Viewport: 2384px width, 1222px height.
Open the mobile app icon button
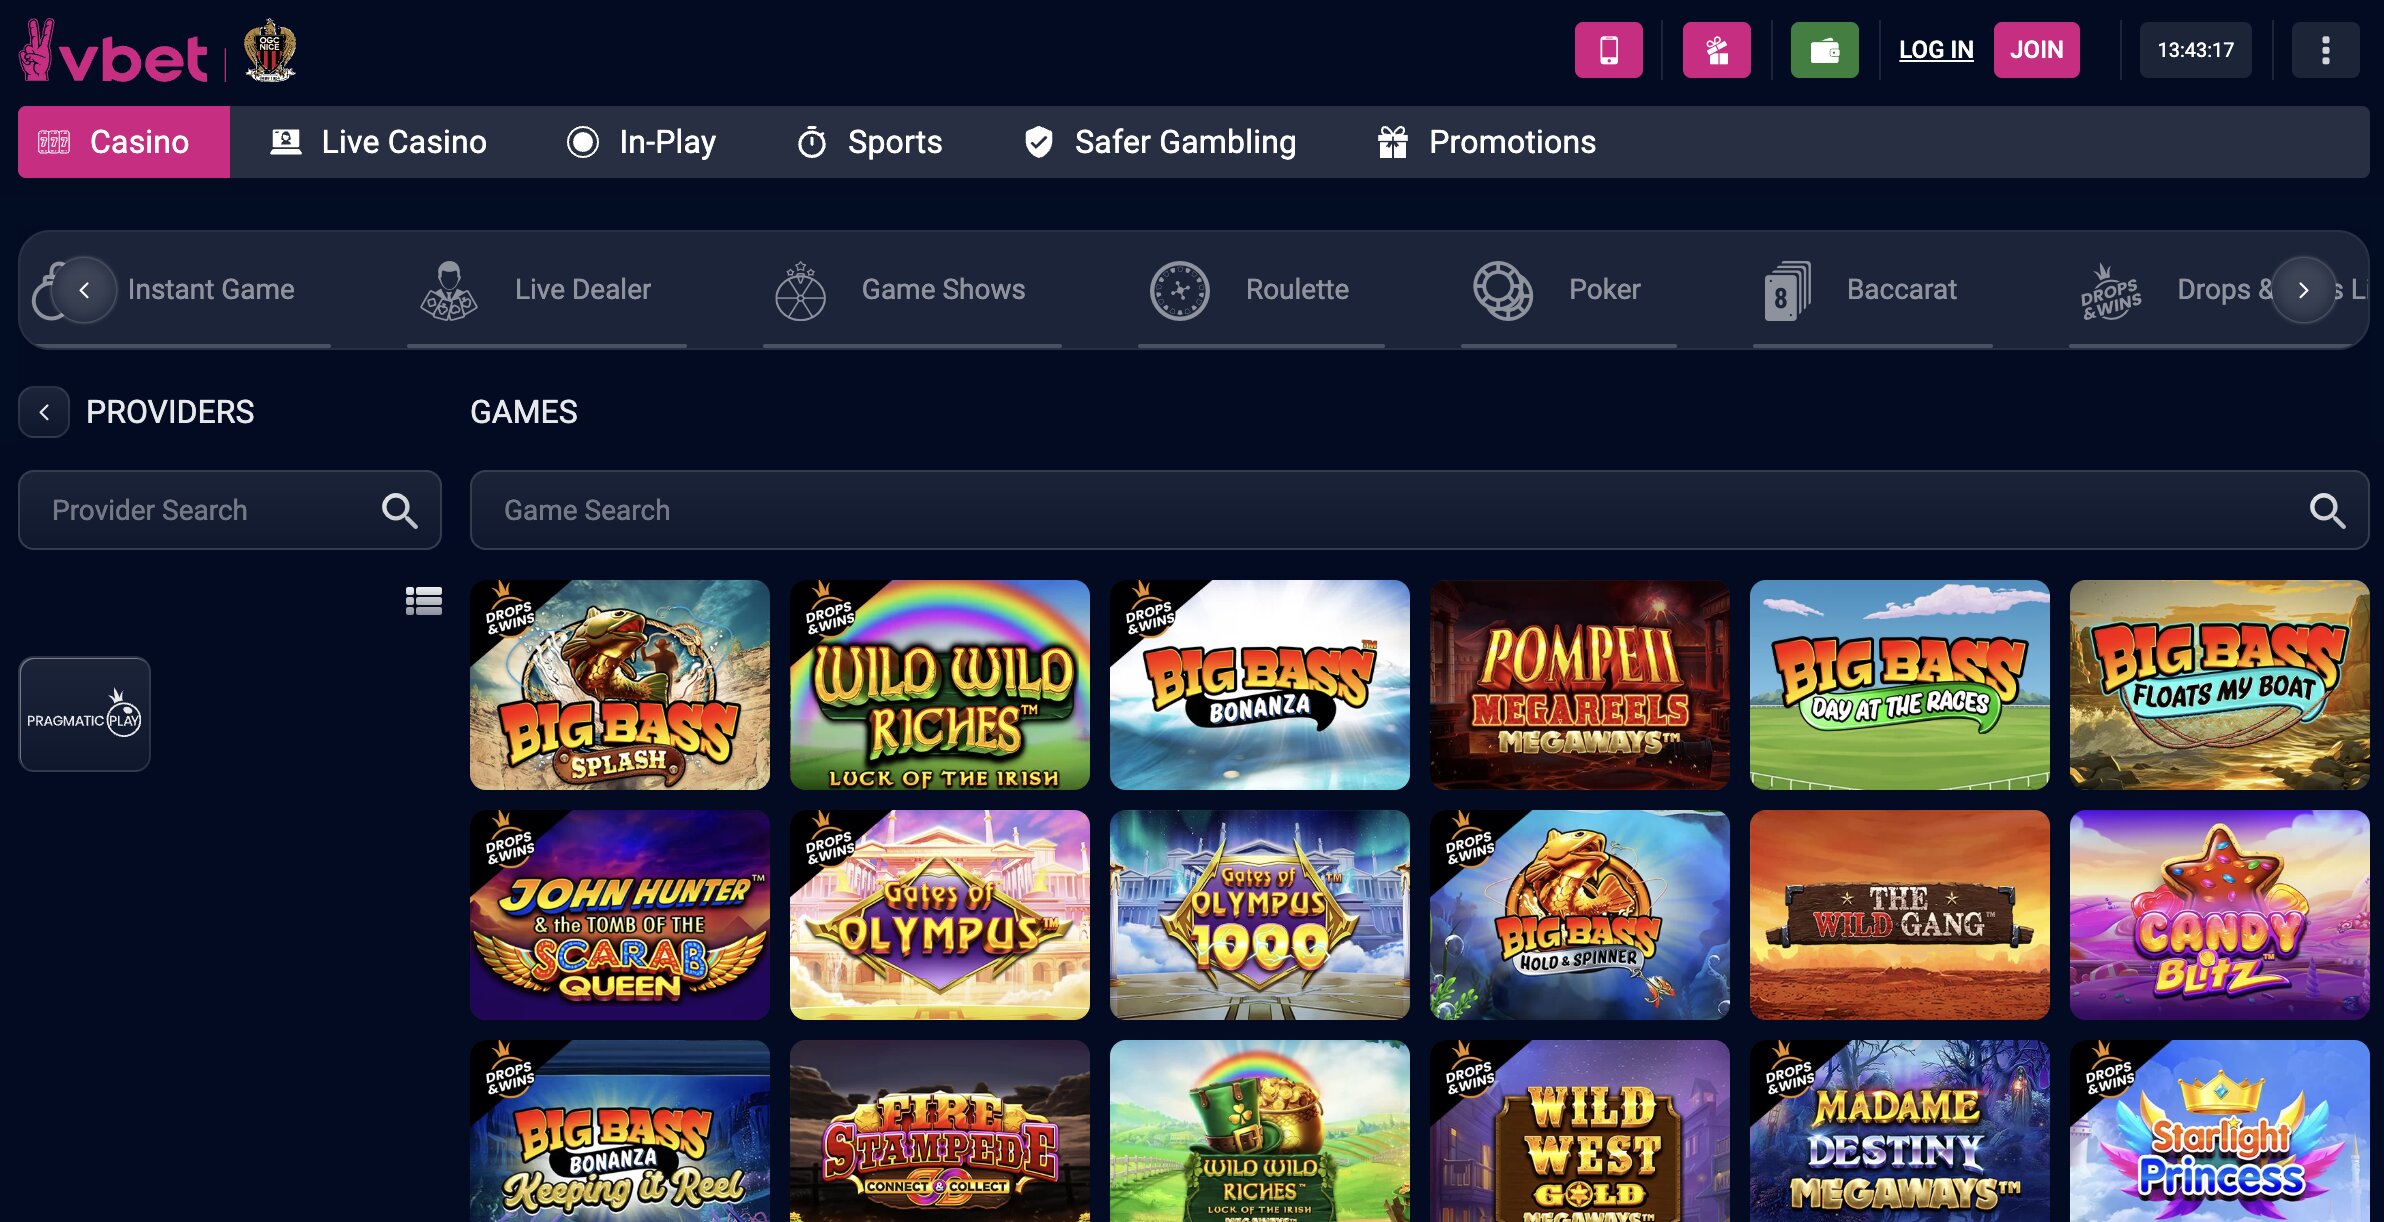pyautogui.click(x=1609, y=49)
